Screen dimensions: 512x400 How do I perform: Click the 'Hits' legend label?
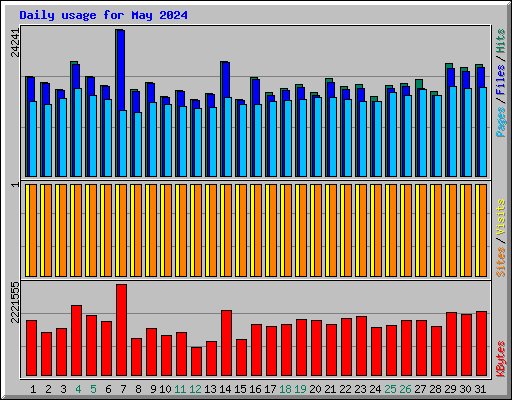[x=501, y=41]
